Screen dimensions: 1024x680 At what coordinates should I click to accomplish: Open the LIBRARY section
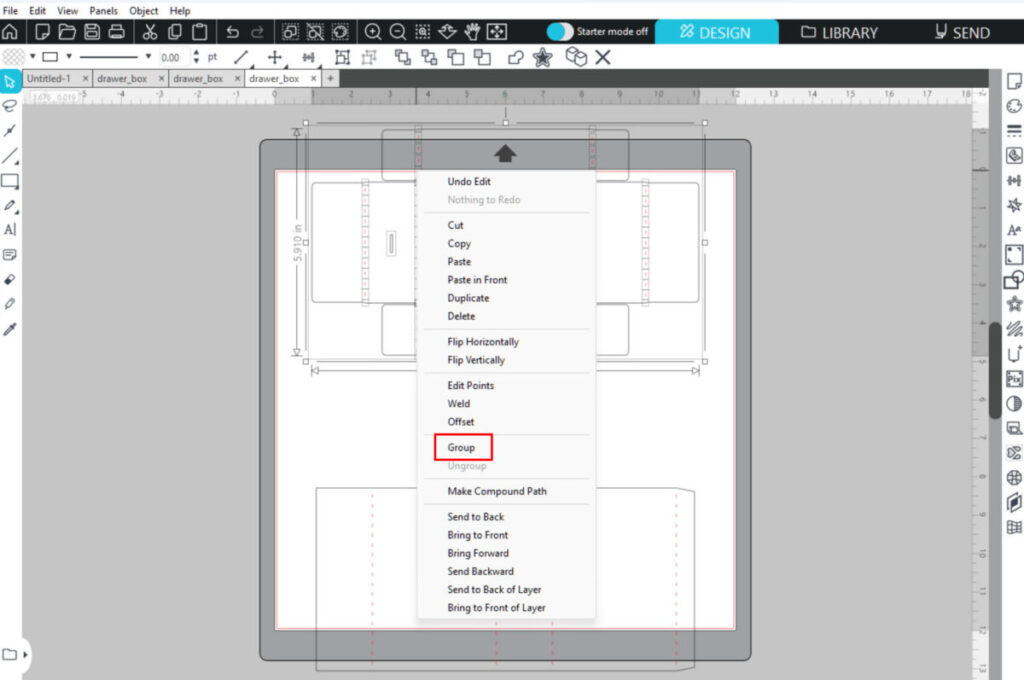click(x=840, y=32)
